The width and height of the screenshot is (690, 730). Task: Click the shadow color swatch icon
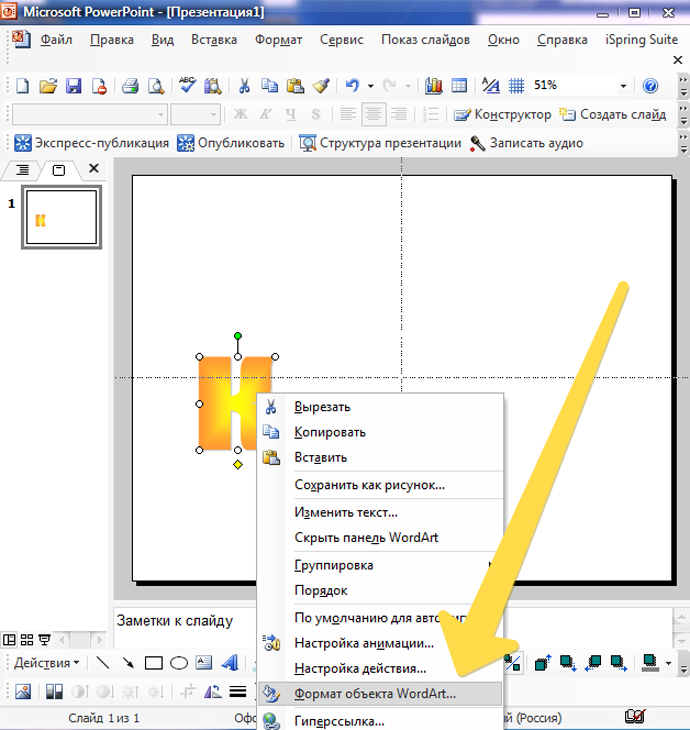click(x=649, y=663)
